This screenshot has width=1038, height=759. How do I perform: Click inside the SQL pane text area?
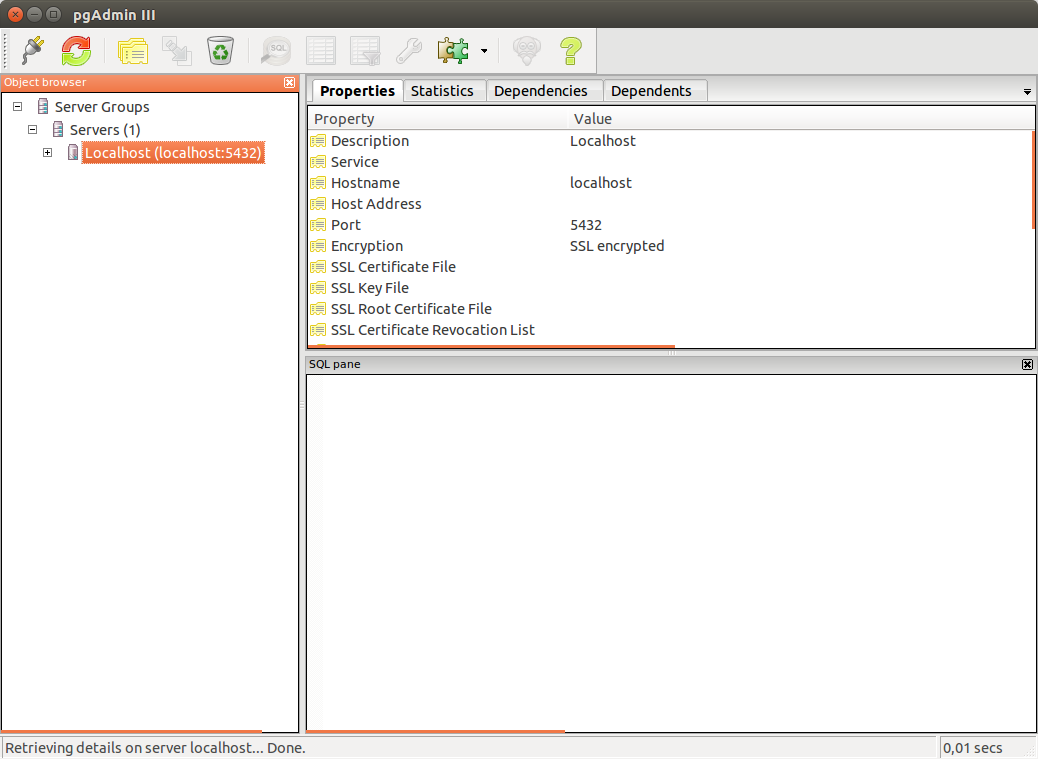[x=670, y=553]
